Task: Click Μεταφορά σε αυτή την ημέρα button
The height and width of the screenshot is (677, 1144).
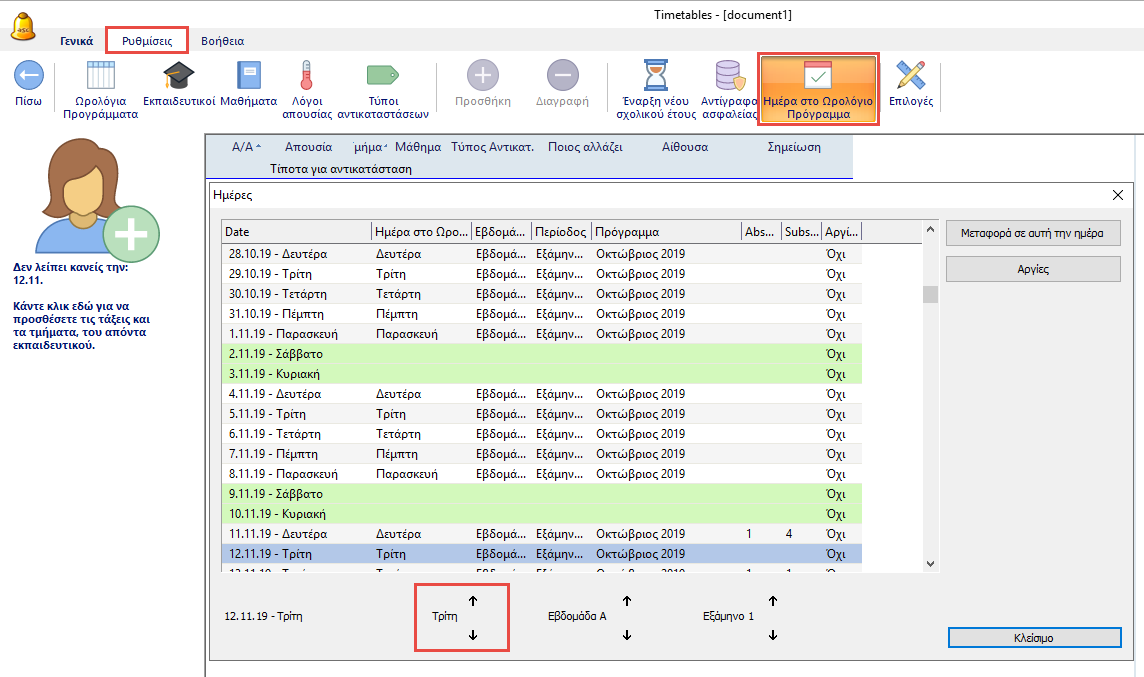Action: (1033, 233)
